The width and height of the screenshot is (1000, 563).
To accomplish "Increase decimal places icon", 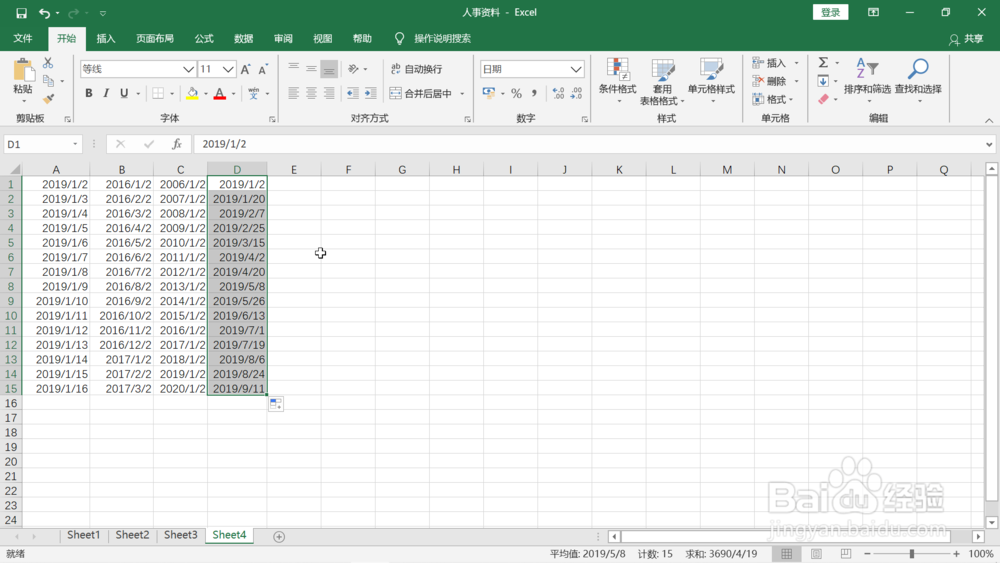I will [558, 94].
